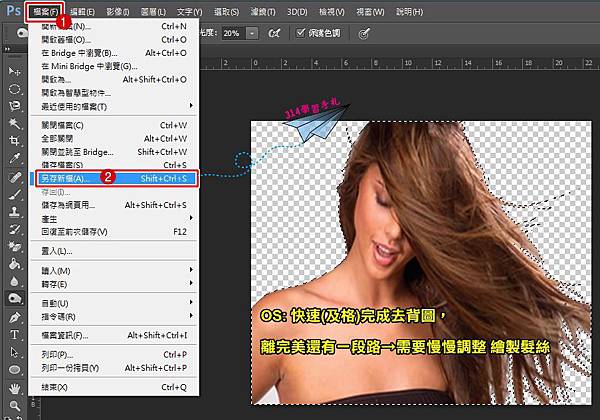Screen dimensions: 600x420
Task: Open the 編輯(E) menu
Action: tap(82, 12)
